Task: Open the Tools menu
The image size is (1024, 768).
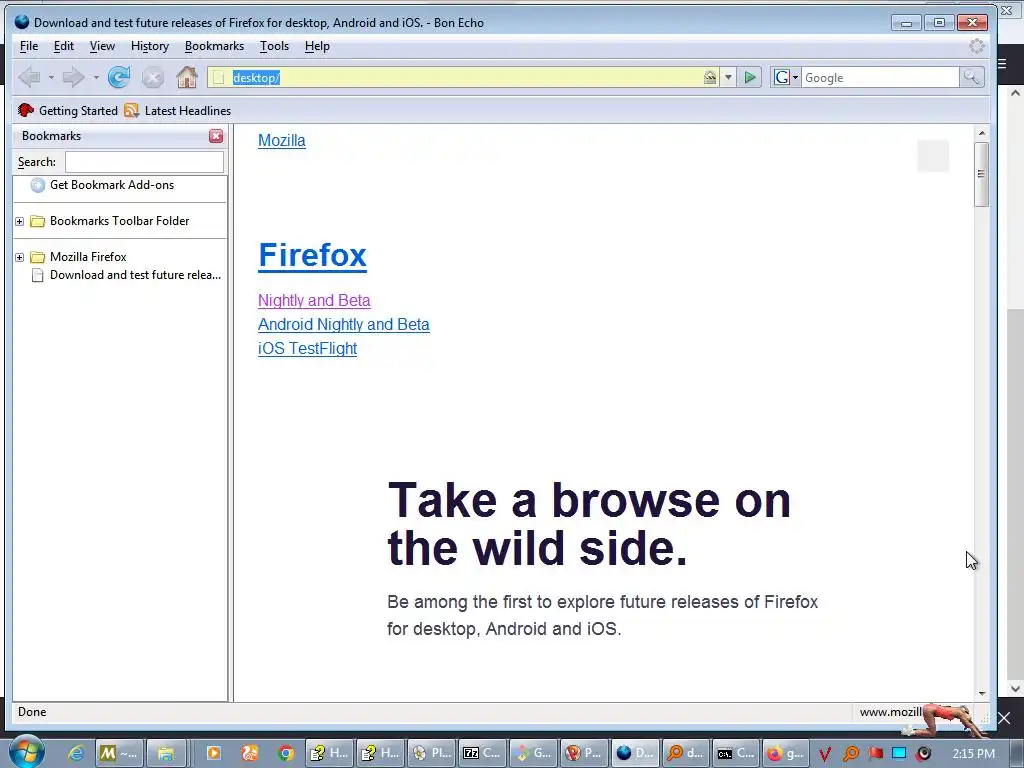Action: point(274,46)
